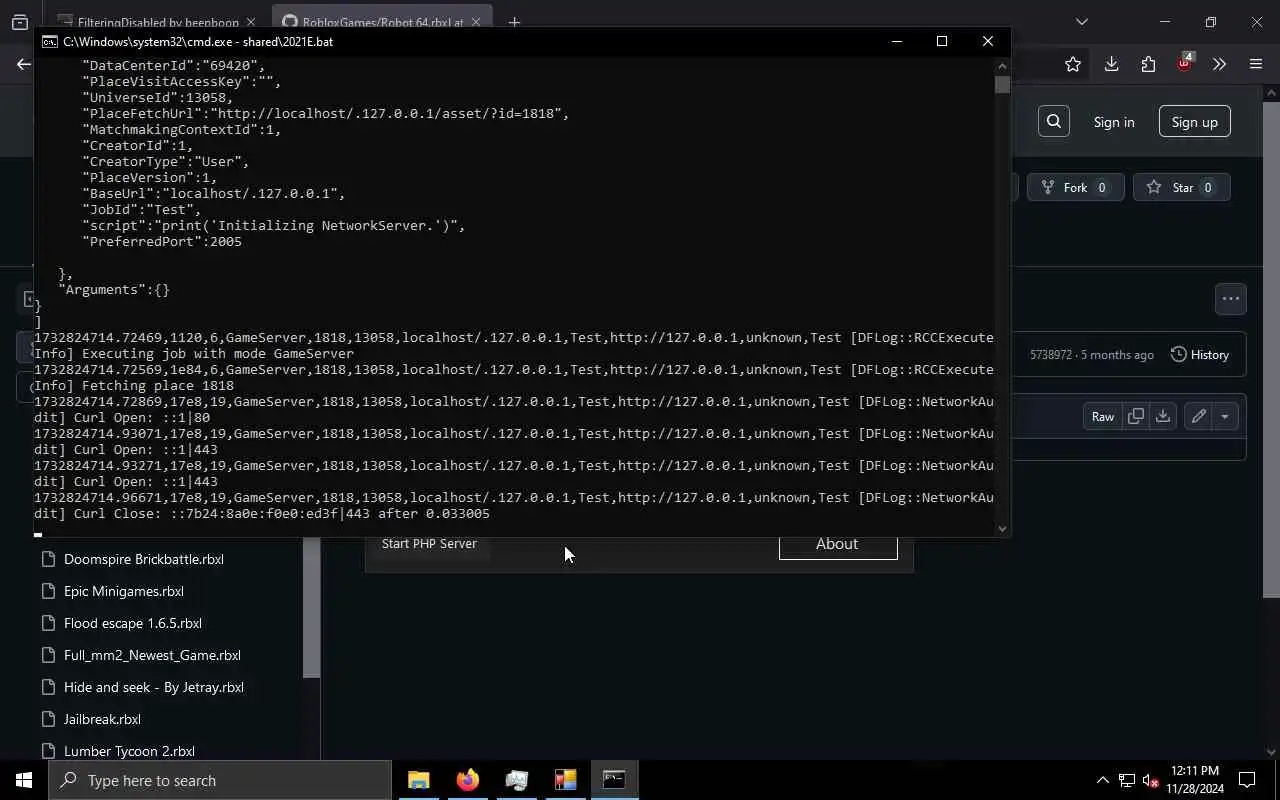Image resolution: width=1280 pixels, height=800 pixels.
Task: Open the Firefox View icon at top-left
Action: [x=20, y=22]
